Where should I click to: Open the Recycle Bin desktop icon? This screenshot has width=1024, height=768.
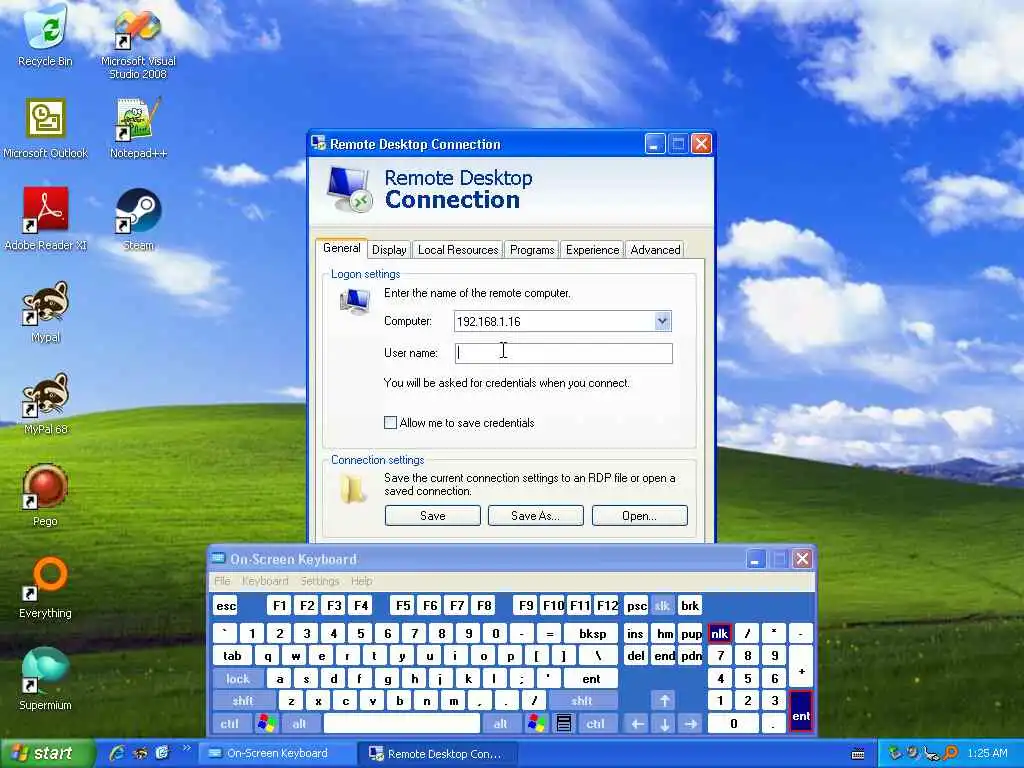[x=45, y=36]
